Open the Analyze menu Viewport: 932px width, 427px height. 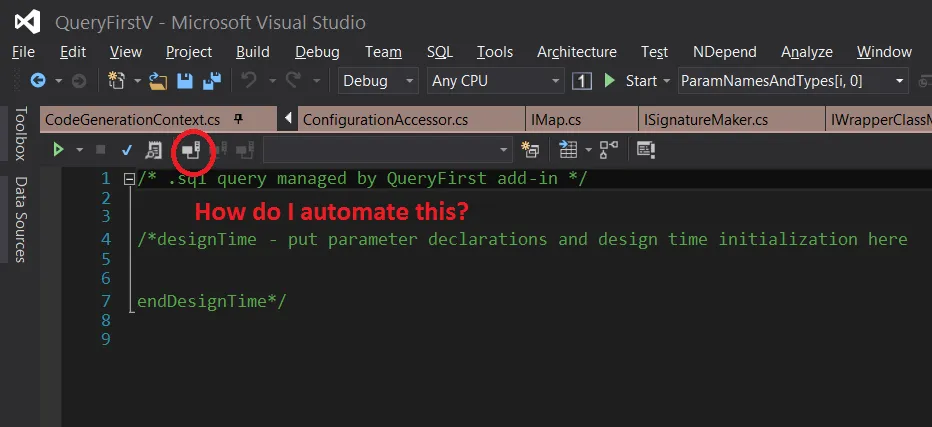pos(807,52)
